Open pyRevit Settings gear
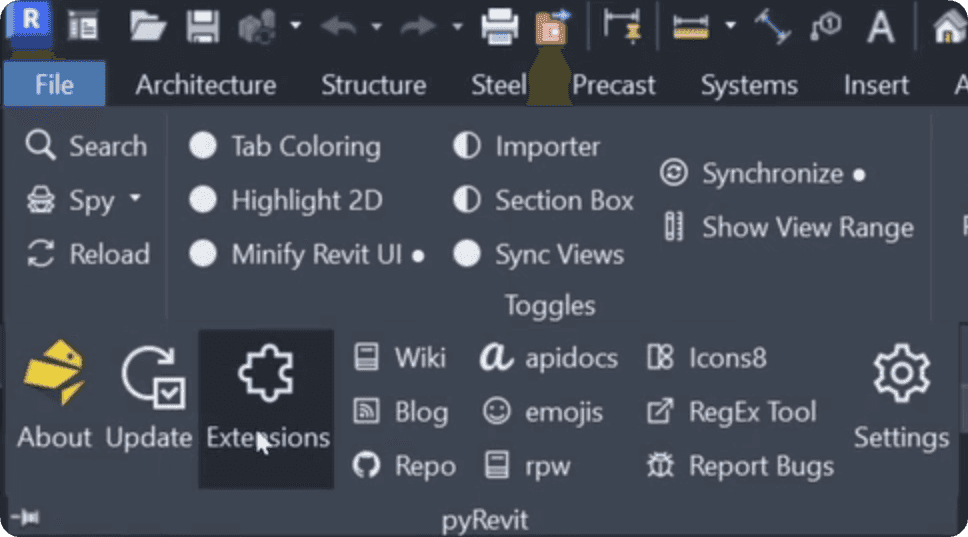 (x=901, y=398)
